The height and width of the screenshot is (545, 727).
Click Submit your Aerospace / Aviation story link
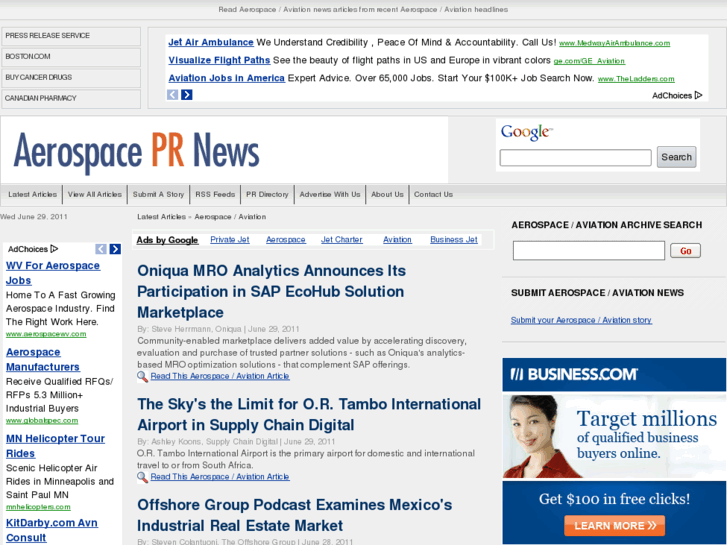tap(581, 320)
